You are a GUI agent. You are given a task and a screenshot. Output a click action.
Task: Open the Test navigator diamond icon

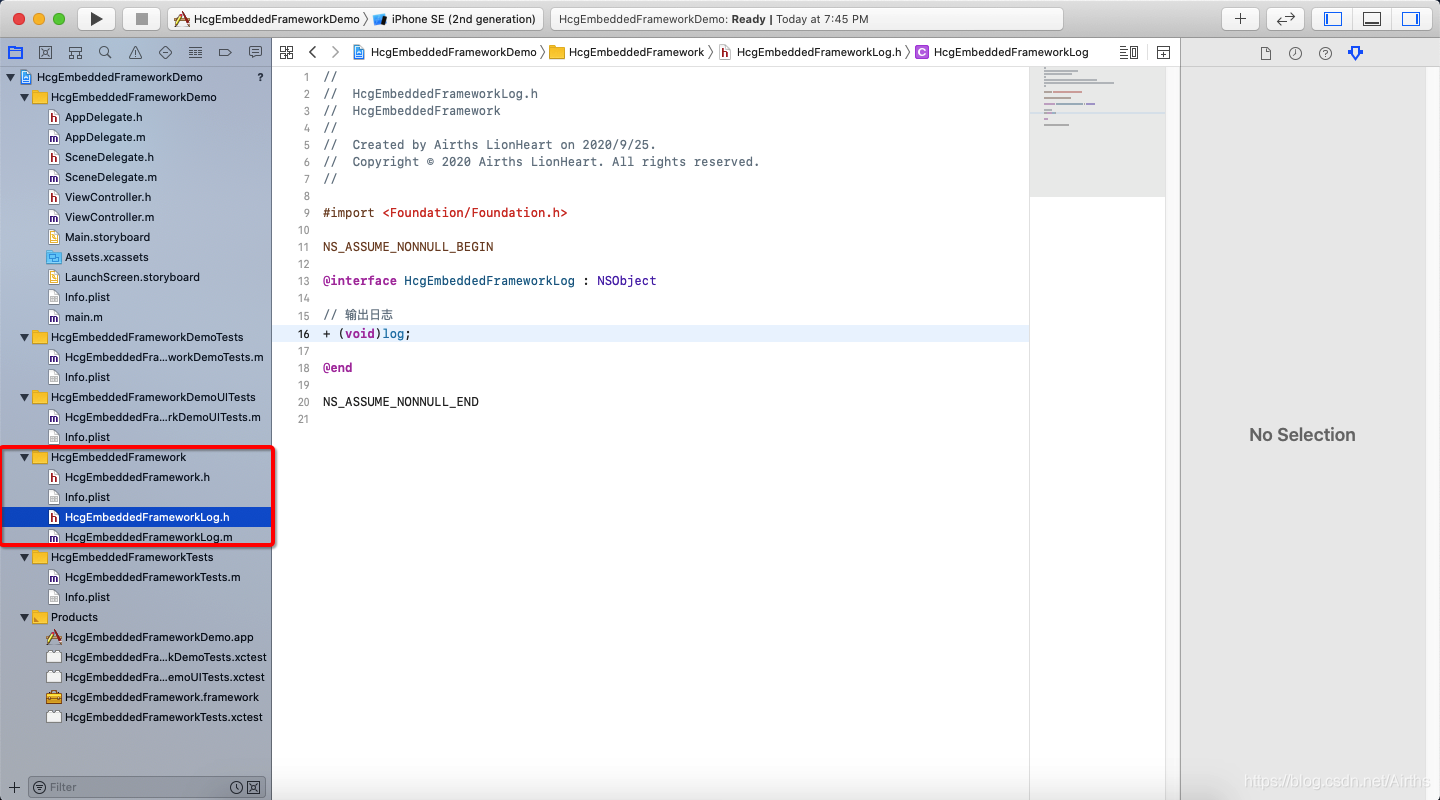tap(163, 51)
